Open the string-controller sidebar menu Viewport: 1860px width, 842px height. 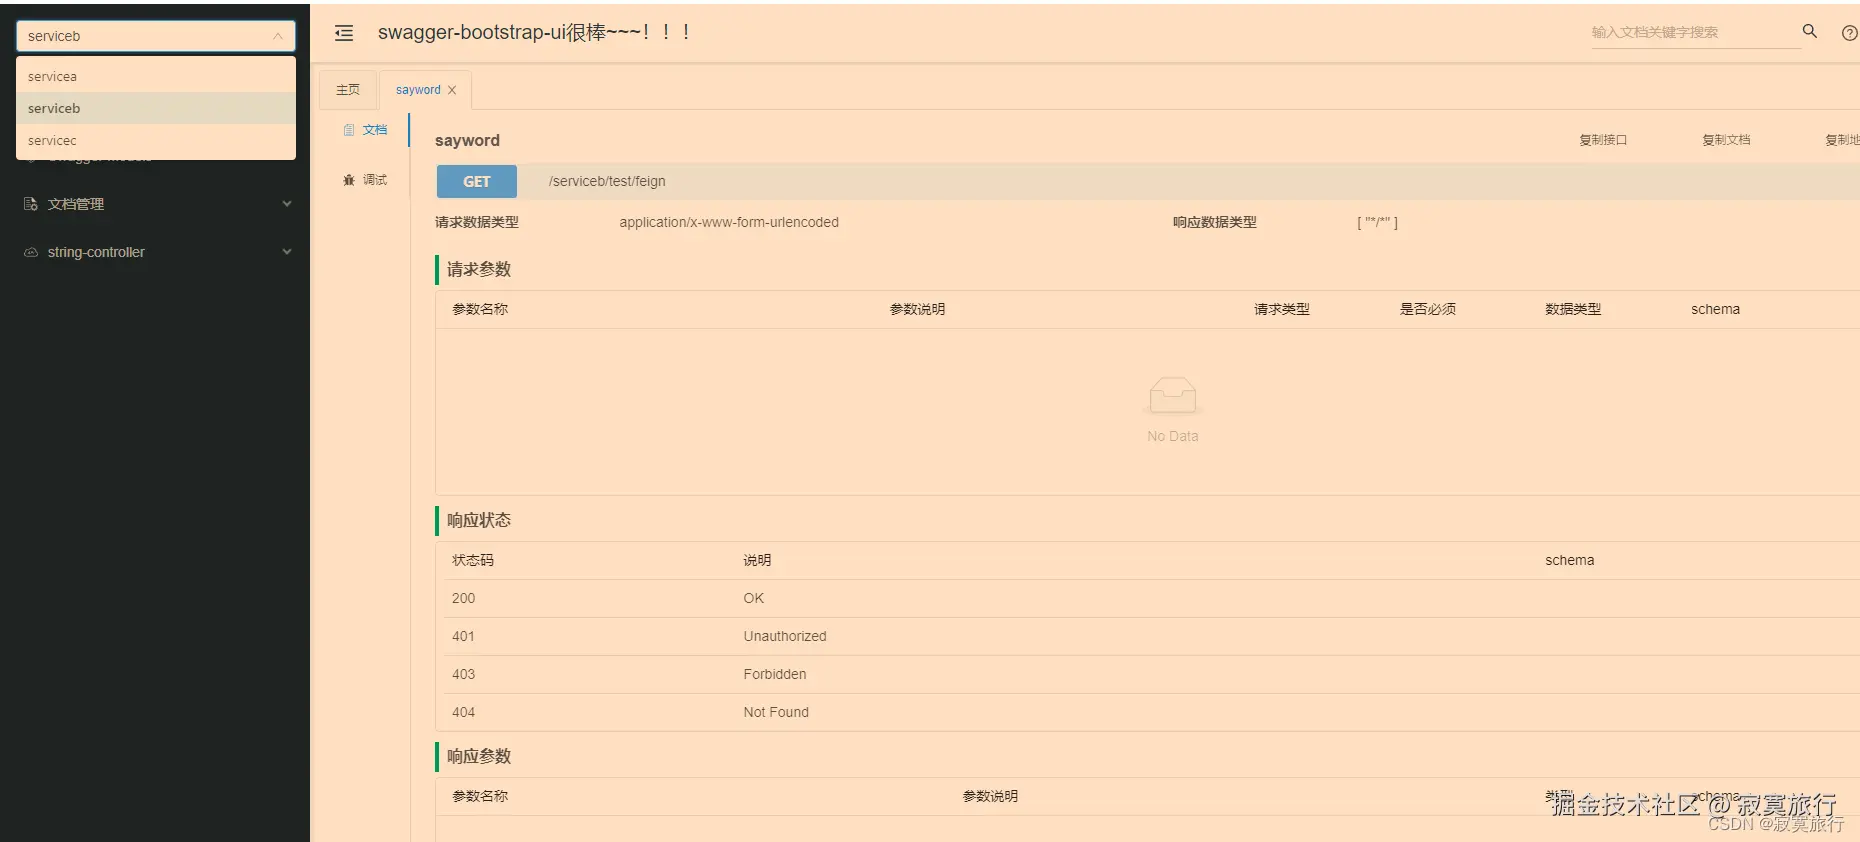click(x=155, y=252)
